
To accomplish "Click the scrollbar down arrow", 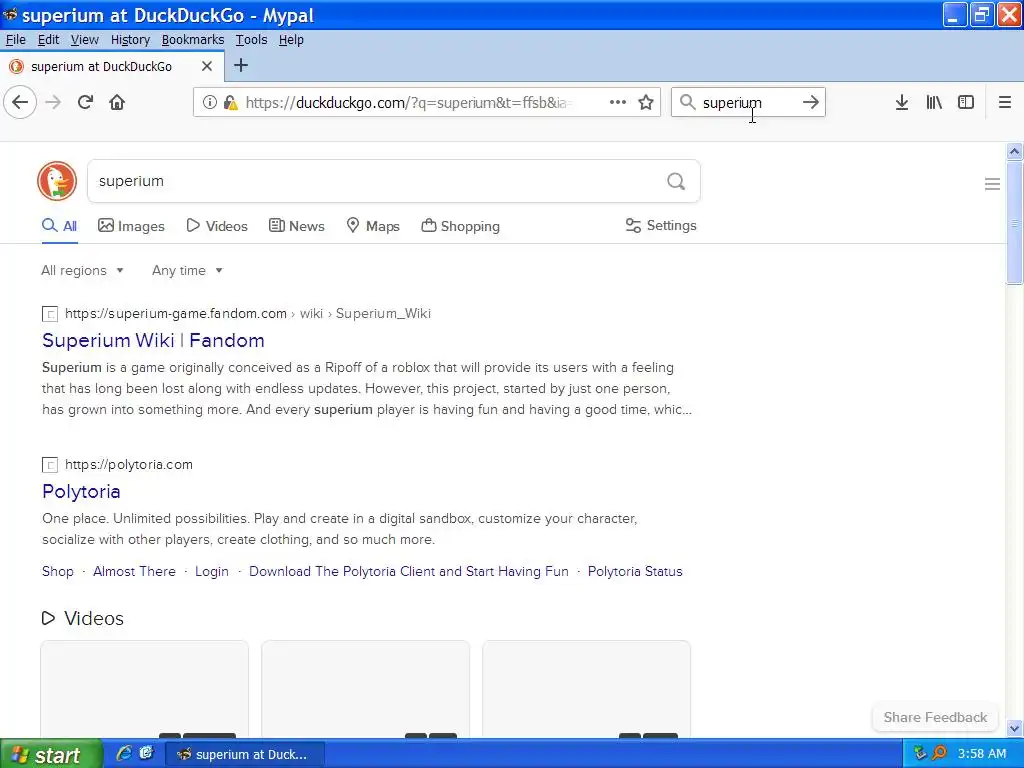I will pyautogui.click(x=1014, y=728).
